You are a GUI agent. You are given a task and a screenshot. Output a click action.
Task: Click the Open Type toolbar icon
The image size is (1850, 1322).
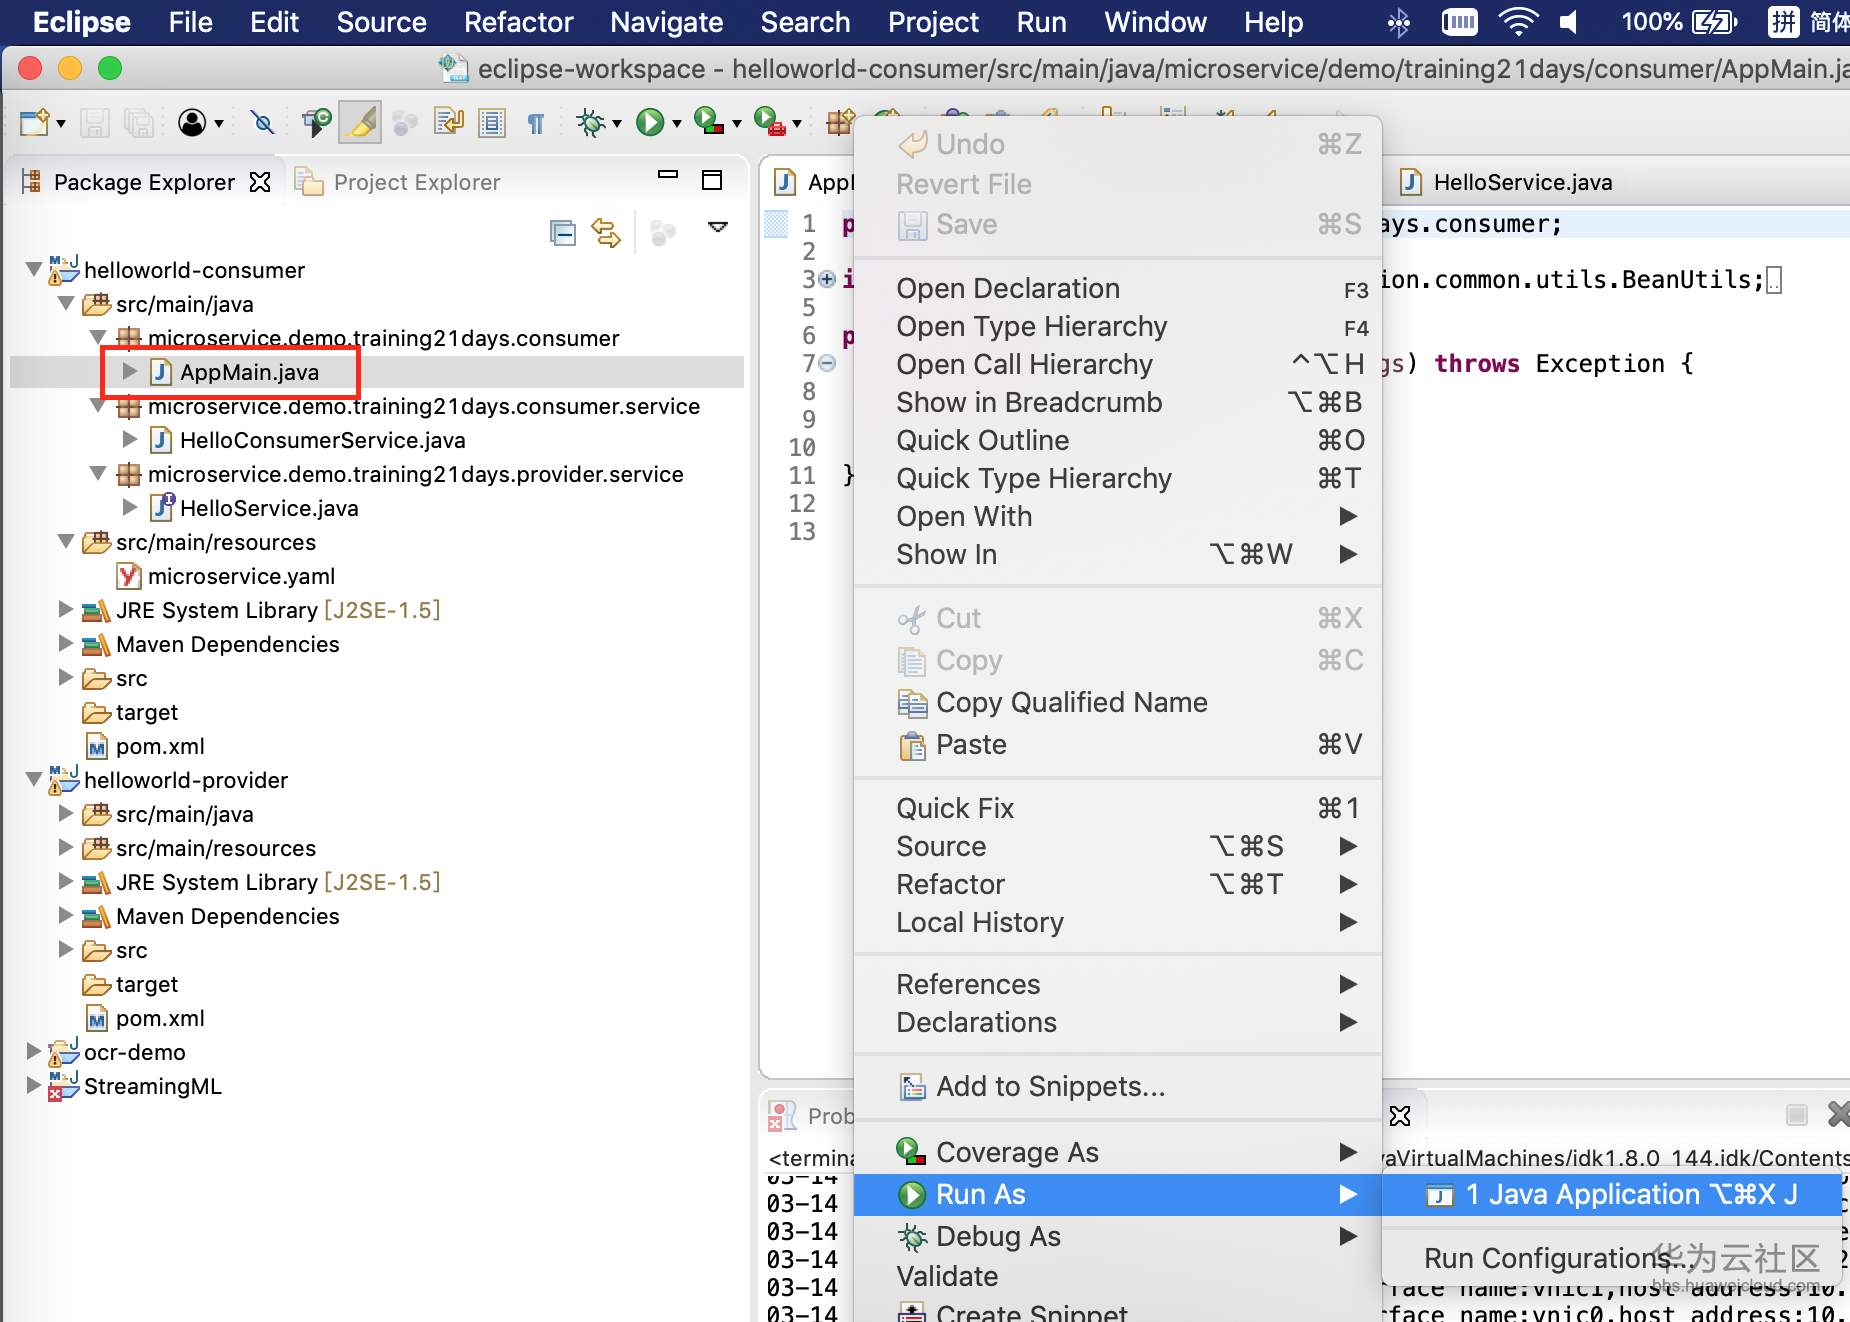coord(316,123)
